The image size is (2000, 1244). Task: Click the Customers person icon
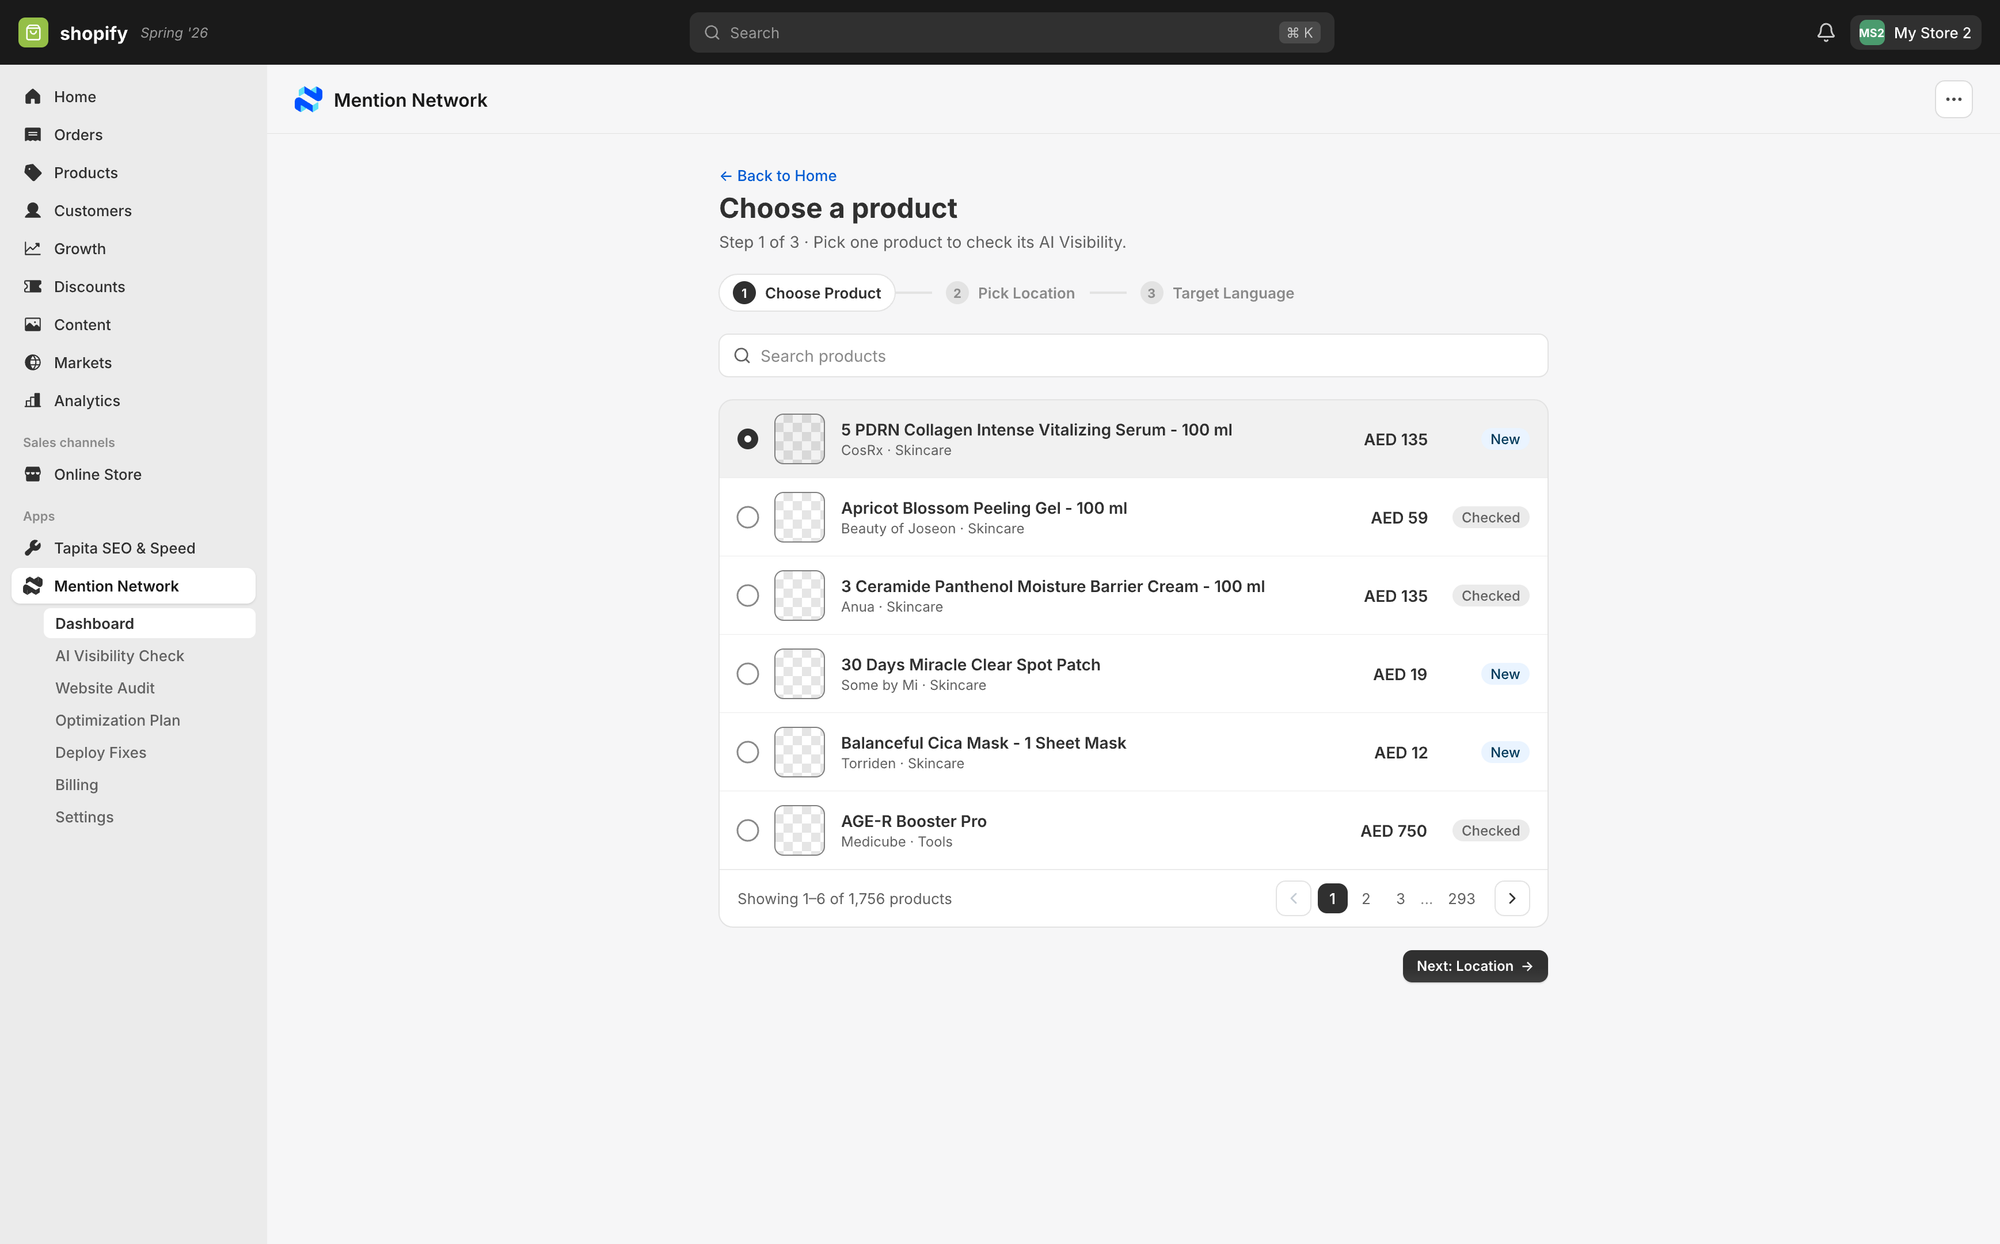point(33,211)
